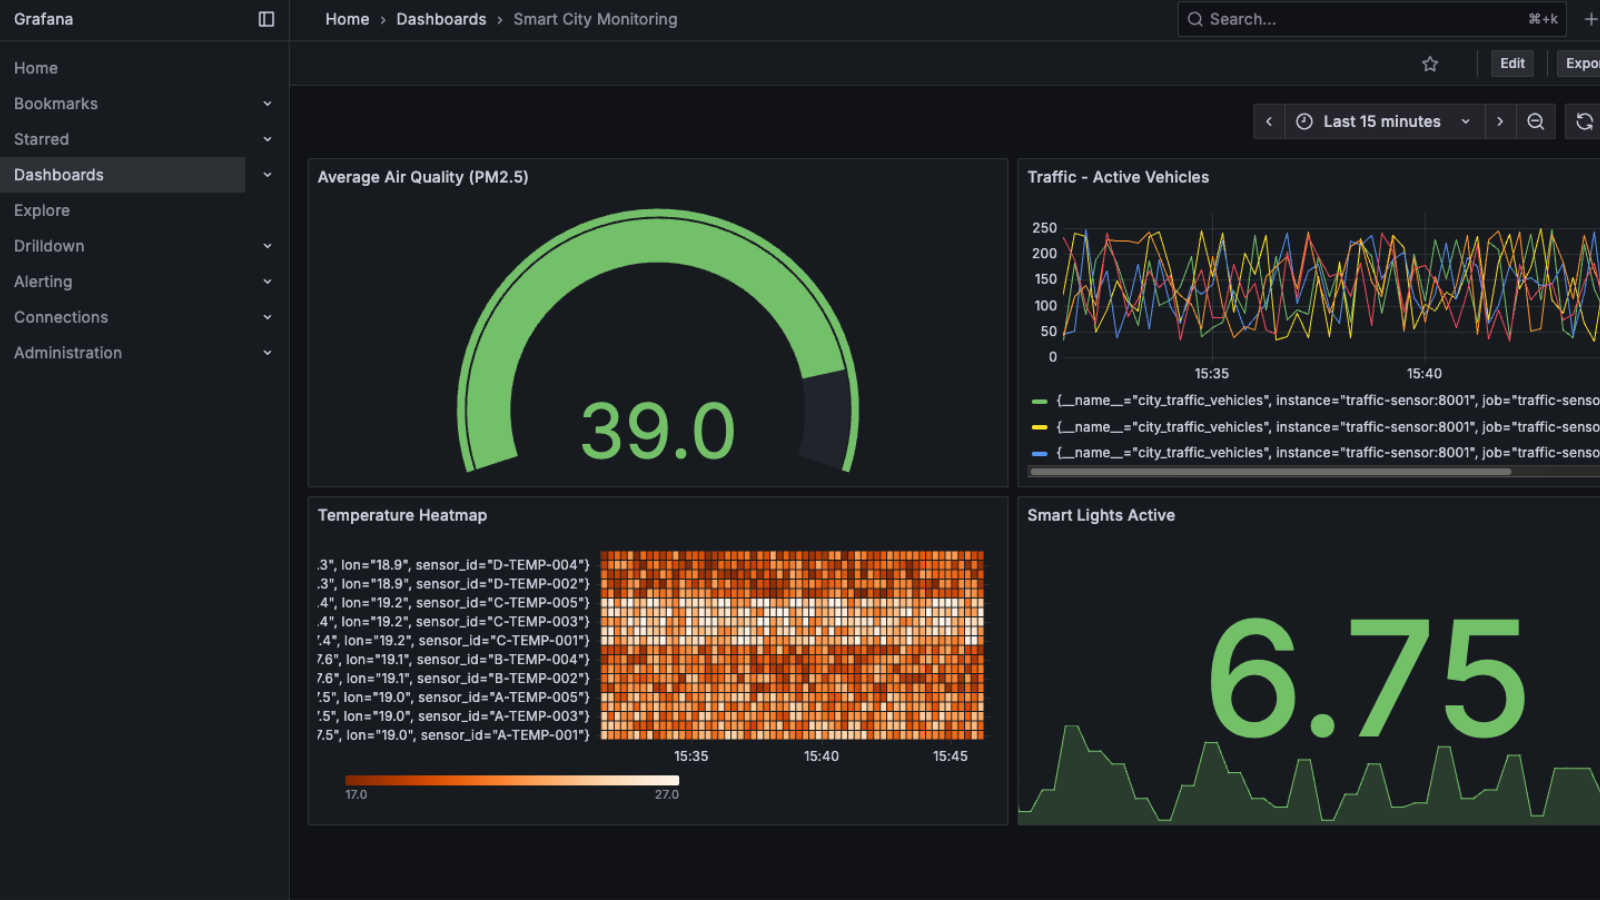The image size is (1600, 900).
Task: Go to Dashboards via the breadcrumb link
Action: 441,19
